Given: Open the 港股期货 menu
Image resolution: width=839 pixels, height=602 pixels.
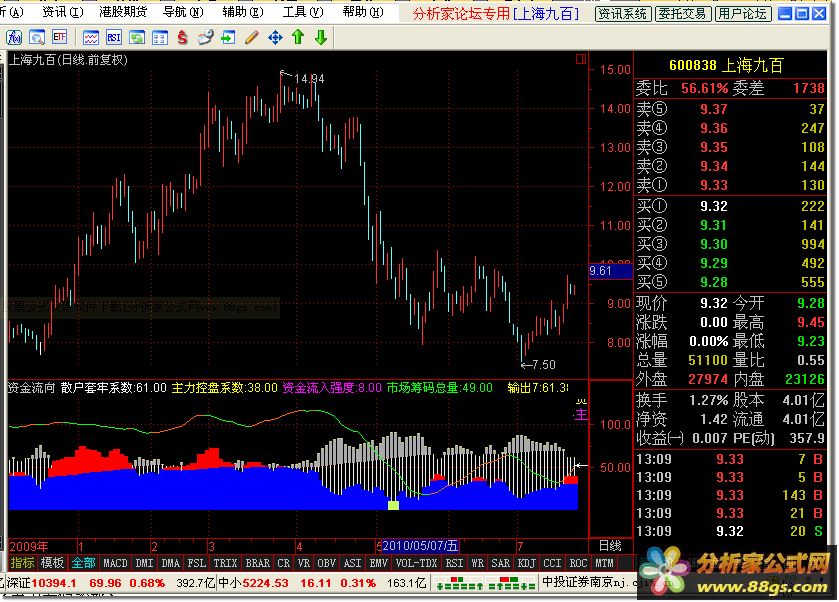Looking at the screenshot, I should [x=123, y=12].
